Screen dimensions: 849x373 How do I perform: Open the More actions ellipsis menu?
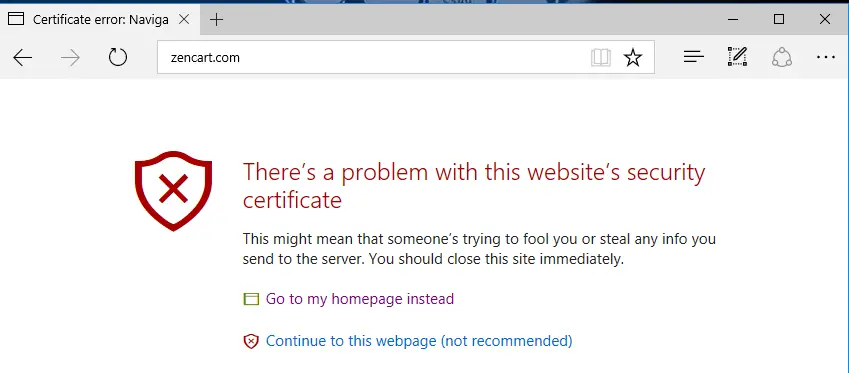tap(826, 57)
